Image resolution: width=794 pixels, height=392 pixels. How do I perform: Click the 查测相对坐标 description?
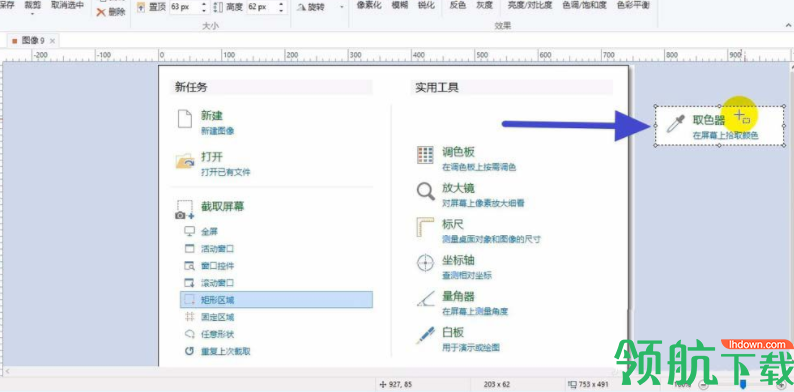point(467,276)
